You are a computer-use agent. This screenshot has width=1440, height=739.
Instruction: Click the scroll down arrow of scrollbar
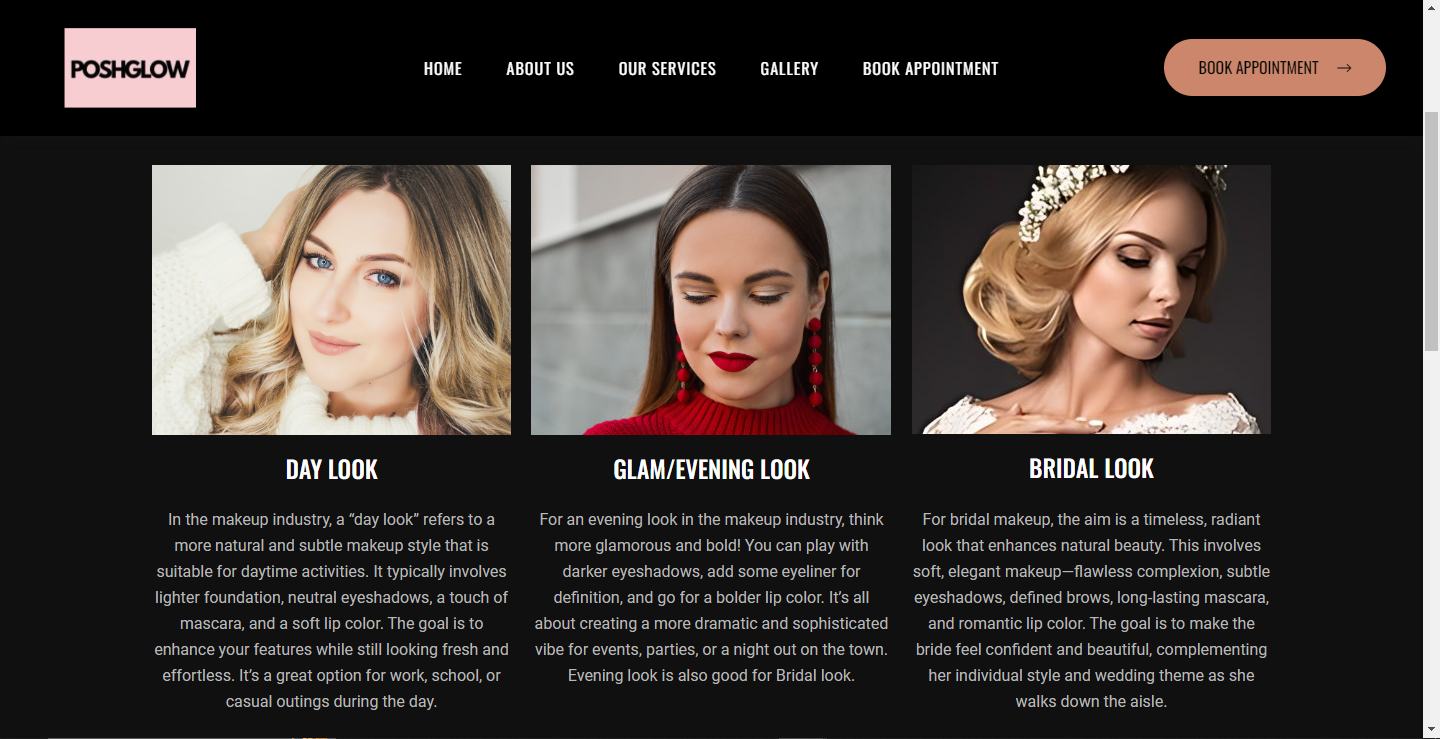point(1431,731)
